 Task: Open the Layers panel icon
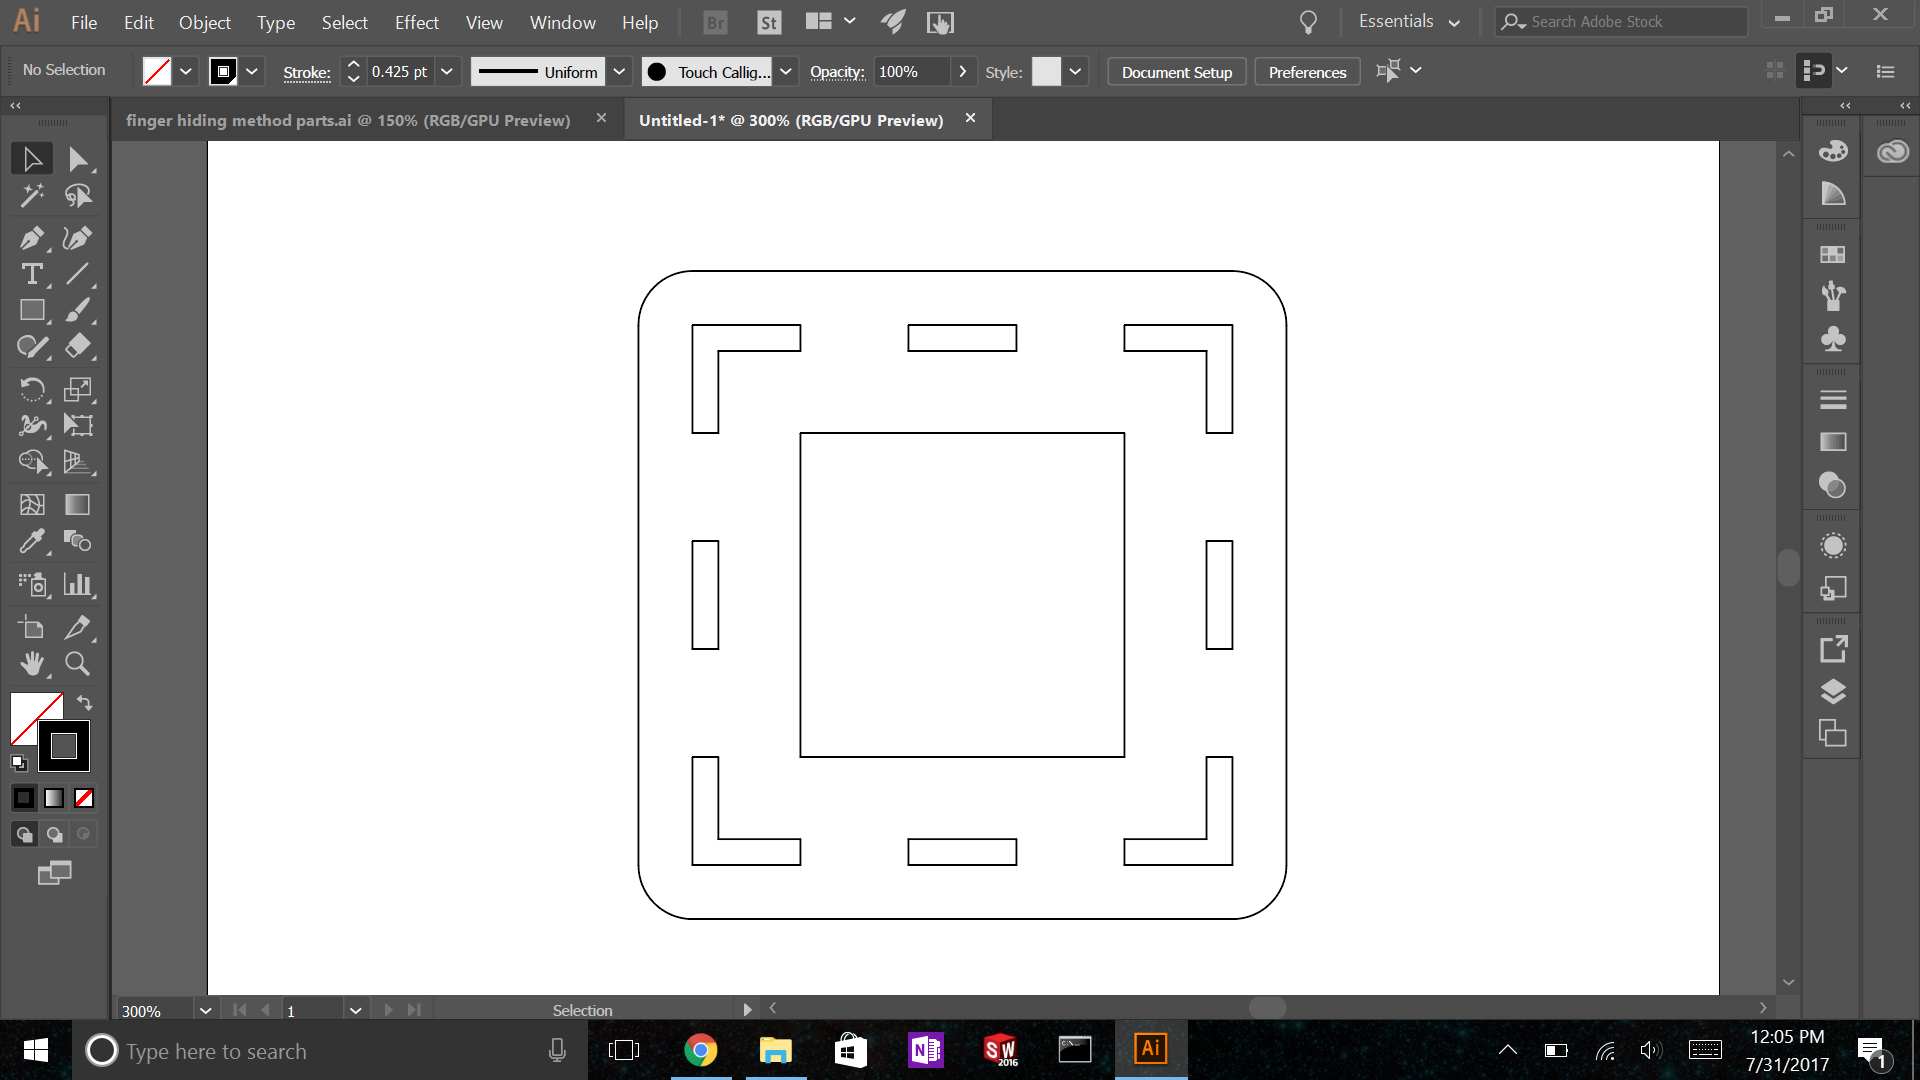[1832, 692]
